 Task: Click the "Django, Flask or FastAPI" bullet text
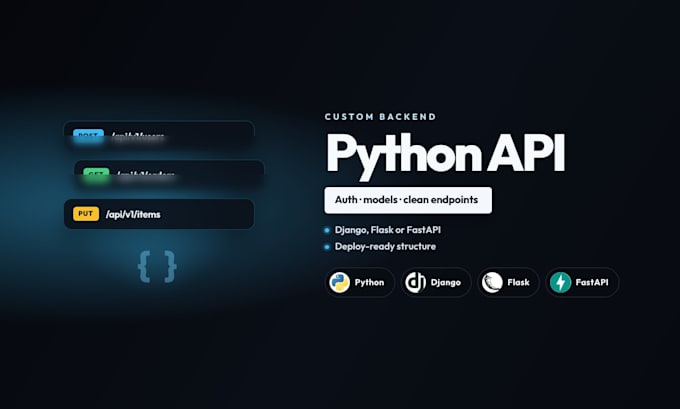[388, 230]
